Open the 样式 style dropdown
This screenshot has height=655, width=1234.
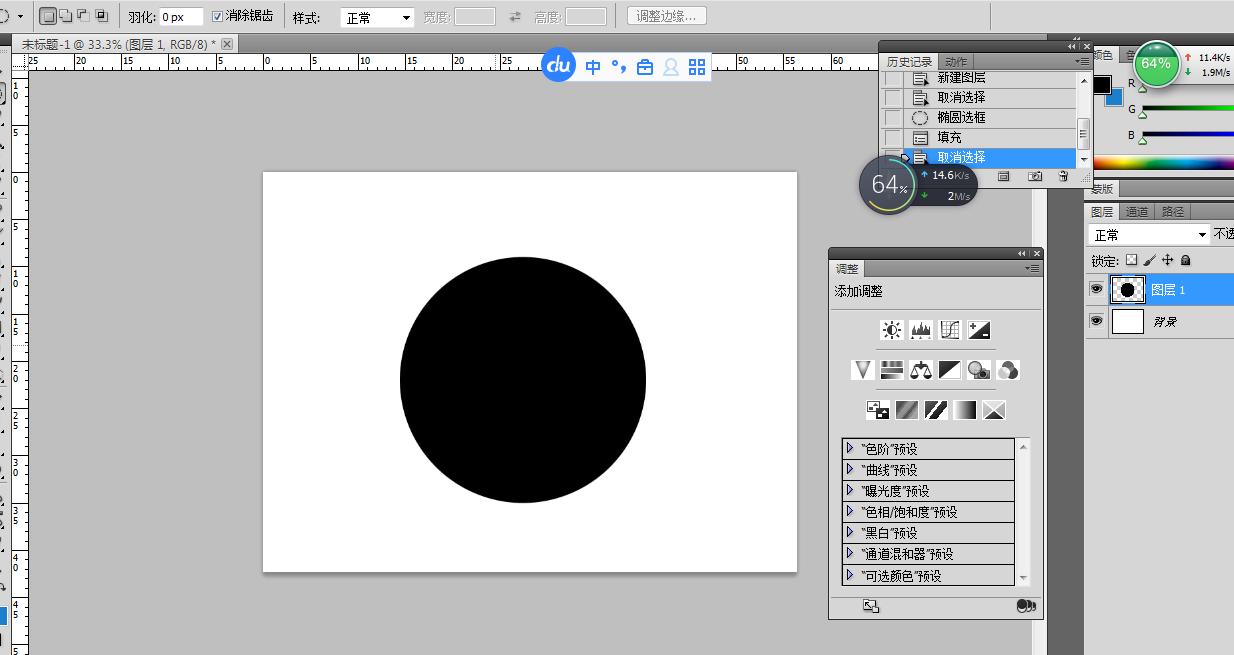click(377, 18)
